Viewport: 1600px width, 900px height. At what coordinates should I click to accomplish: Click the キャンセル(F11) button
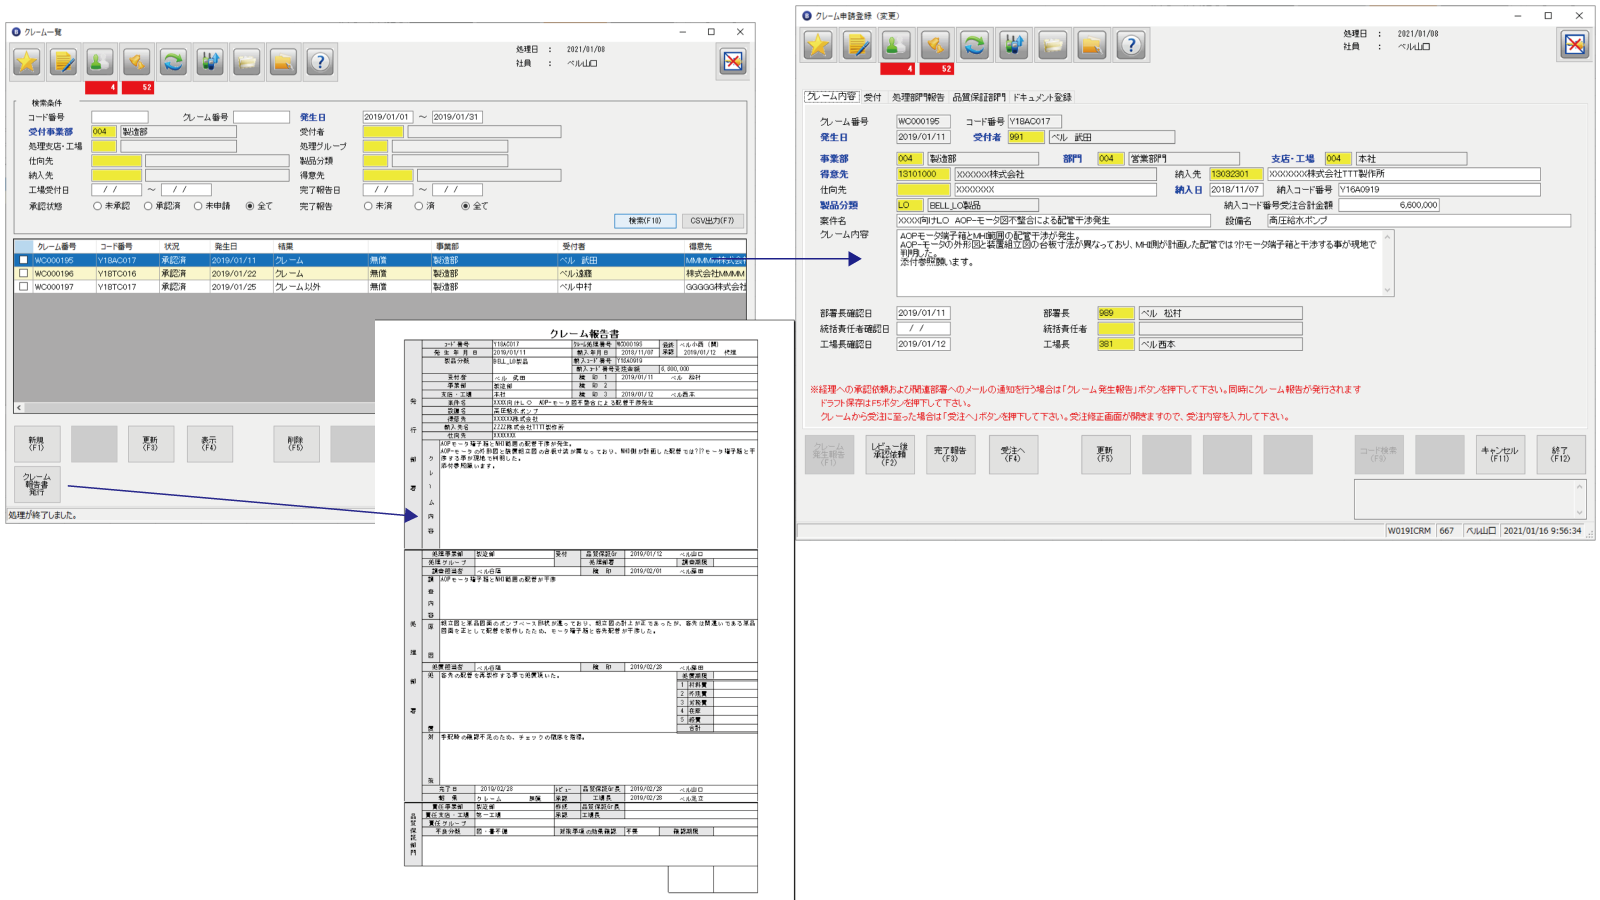click(x=1500, y=454)
